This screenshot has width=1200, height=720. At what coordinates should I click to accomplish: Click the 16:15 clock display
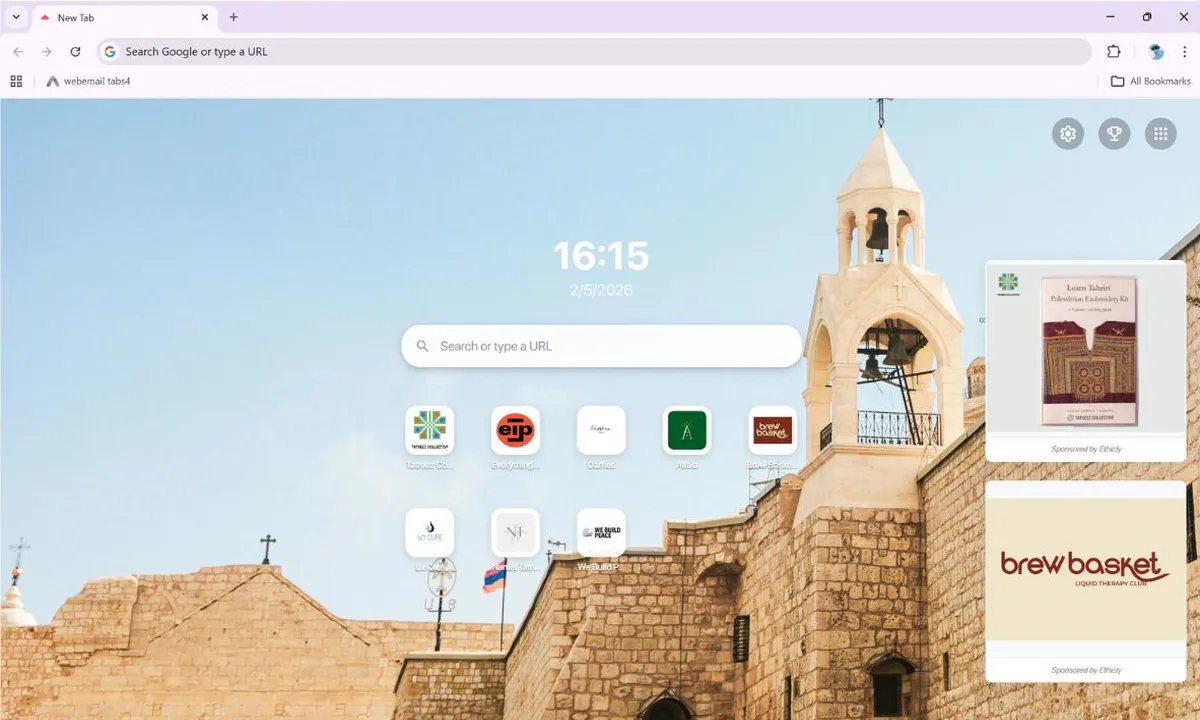click(602, 256)
